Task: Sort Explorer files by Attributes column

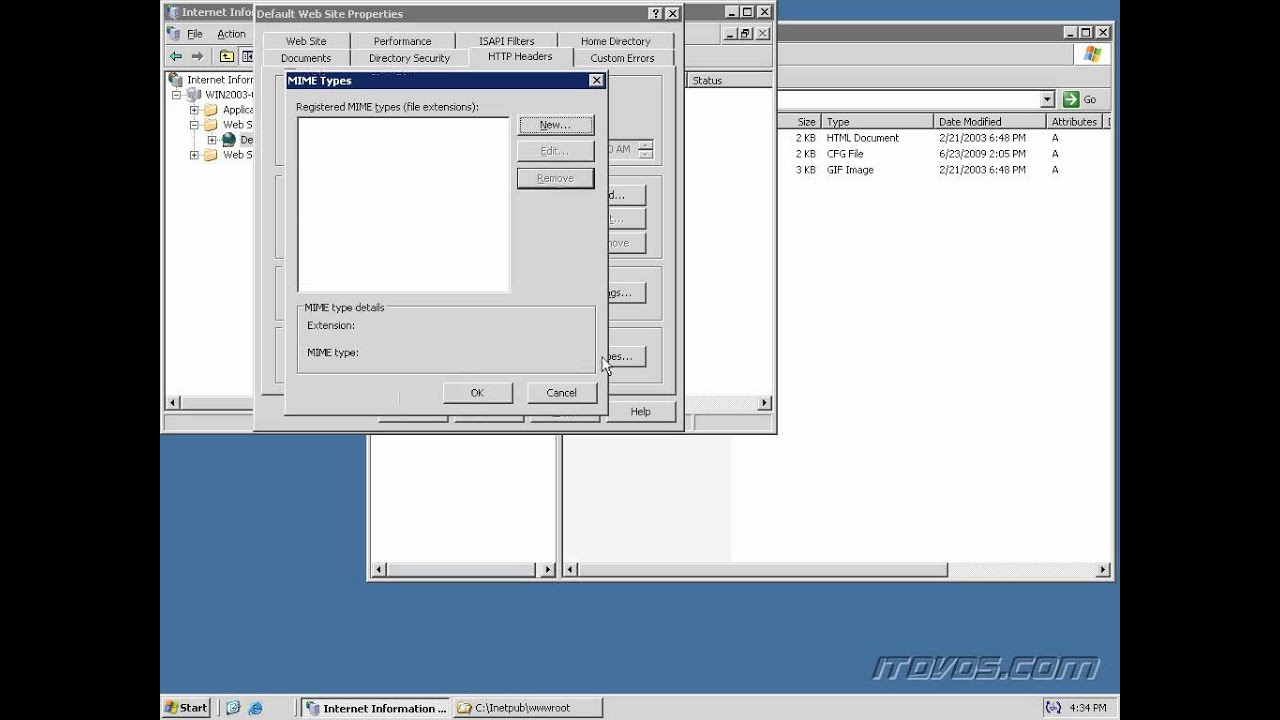Action: tap(1075, 122)
